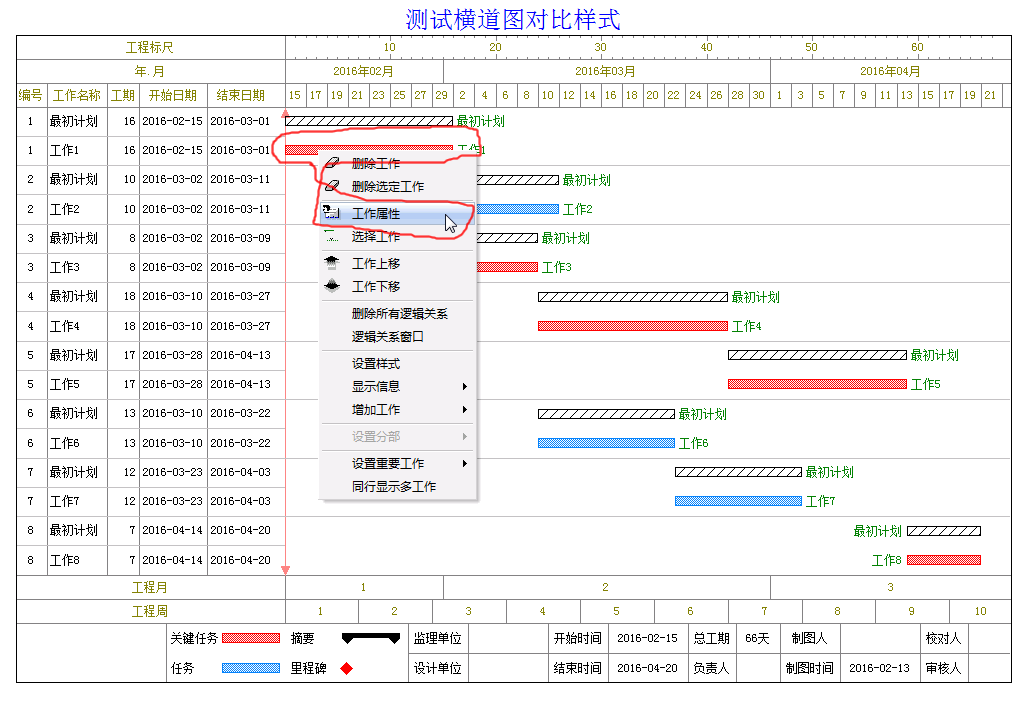Click the red 里程碑 diamond in legend
Viewport: 1030px width, 704px height.
347,668
